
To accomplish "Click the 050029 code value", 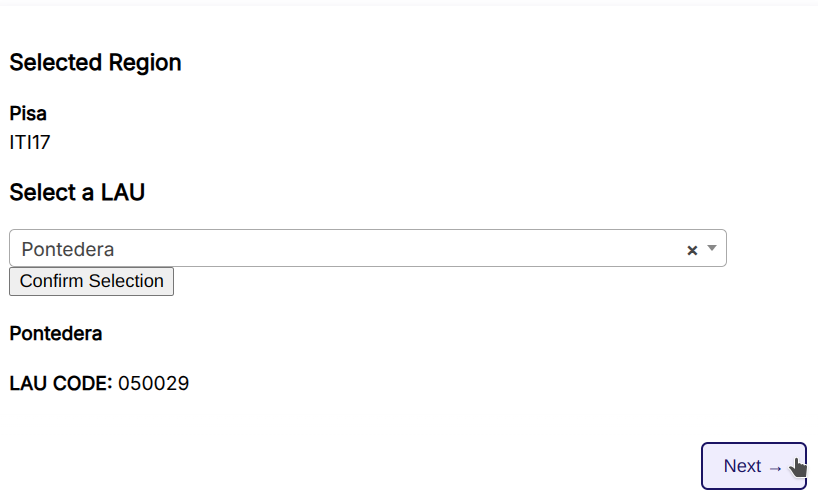I will click(x=153, y=383).
